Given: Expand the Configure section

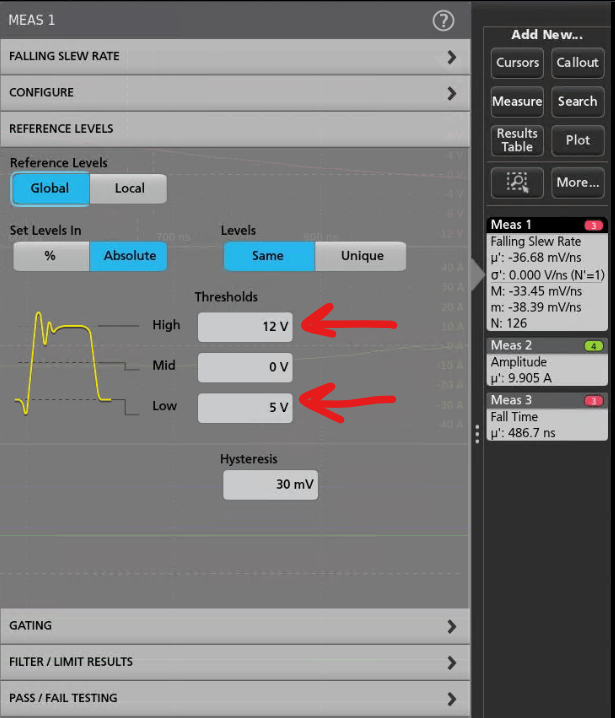Looking at the screenshot, I should pos(235,93).
